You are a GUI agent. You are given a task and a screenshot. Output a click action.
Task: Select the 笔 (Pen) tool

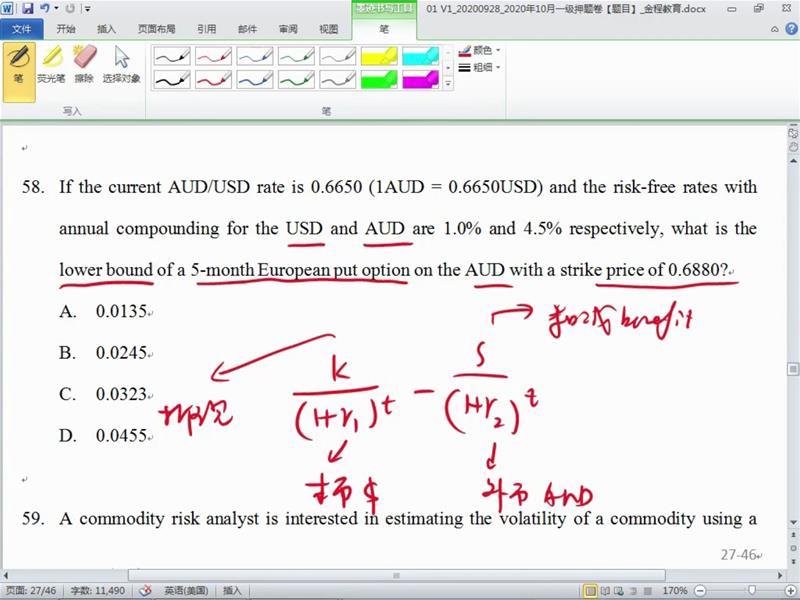[x=18, y=64]
